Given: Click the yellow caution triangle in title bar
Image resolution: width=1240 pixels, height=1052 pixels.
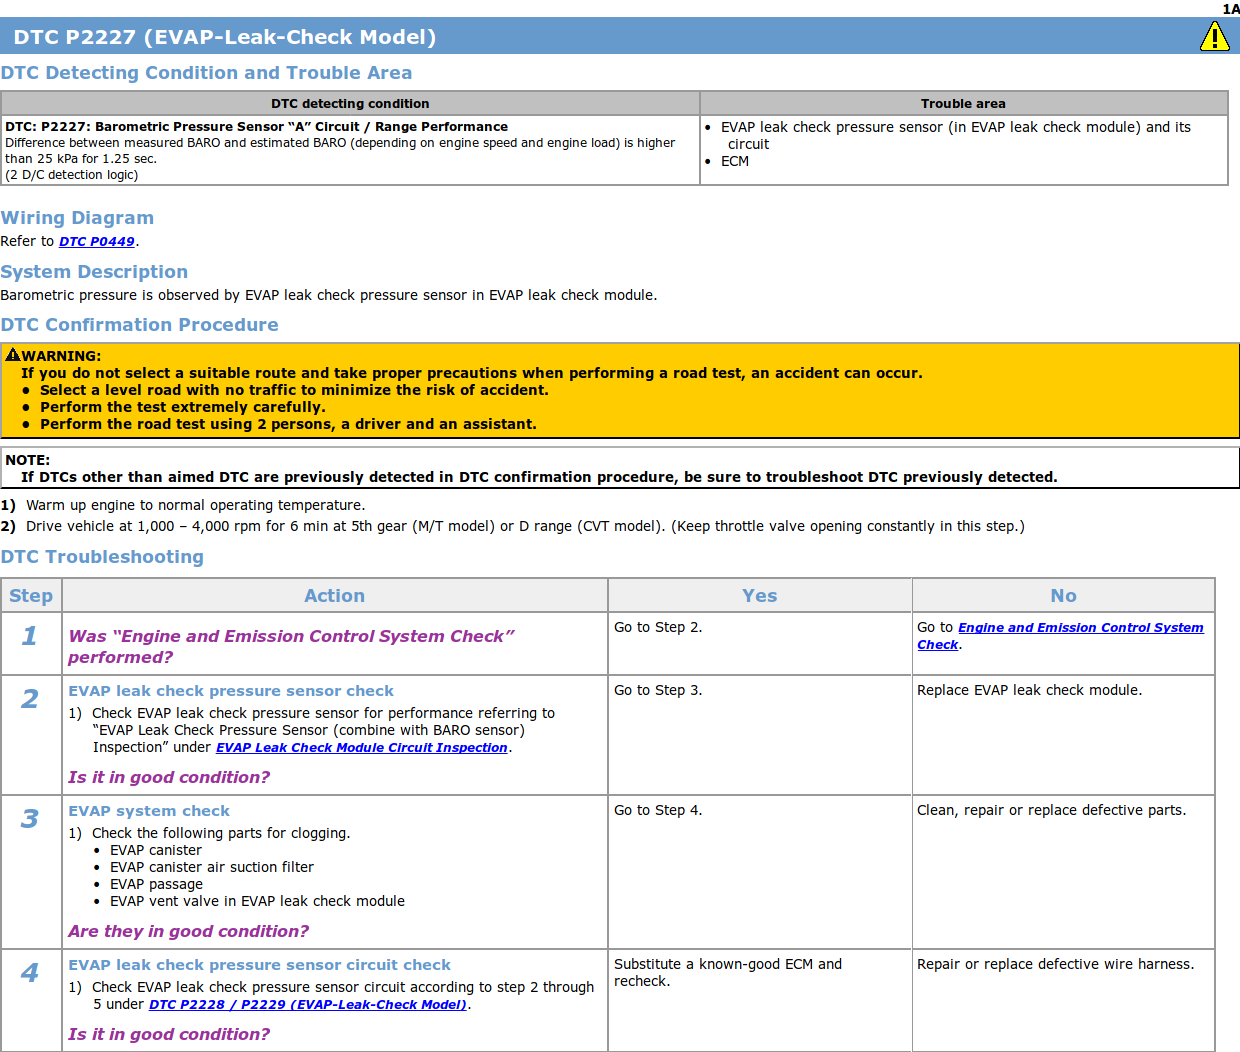Looking at the screenshot, I should coord(1214,37).
